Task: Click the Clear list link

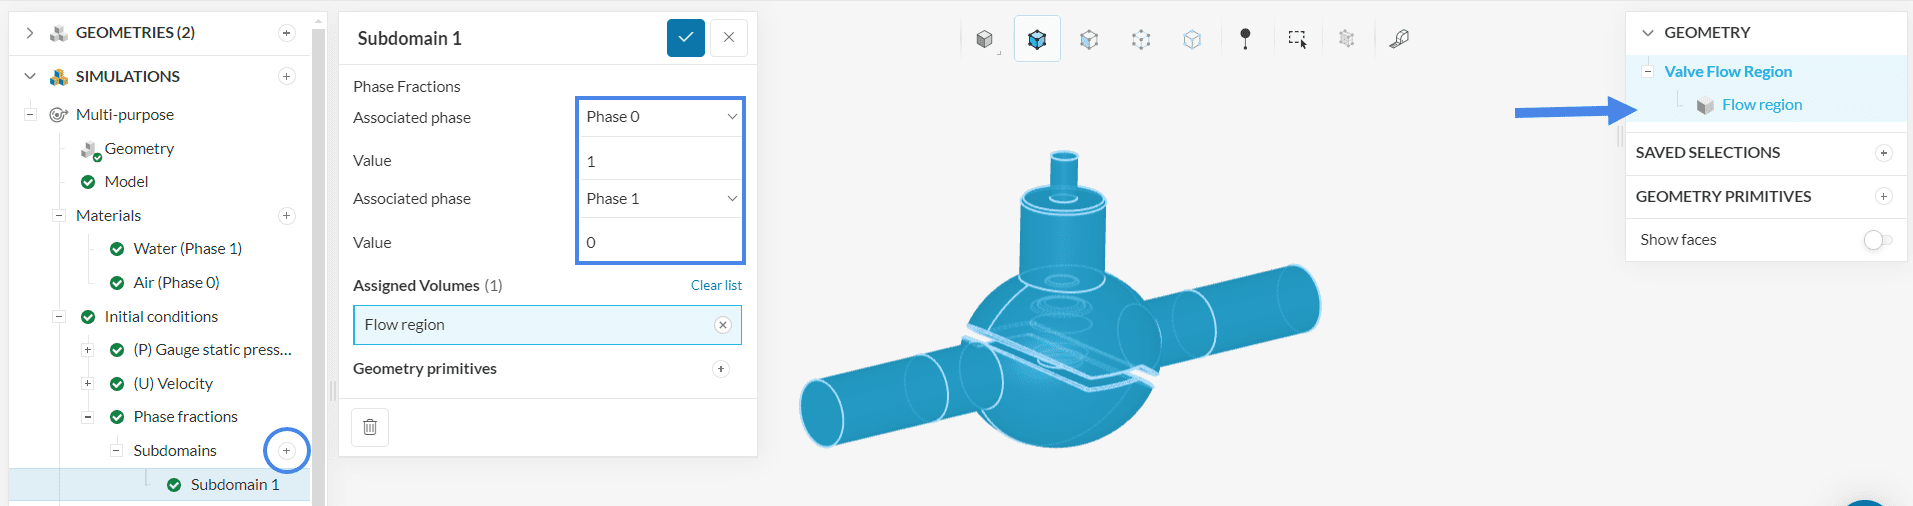Action: click(x=716, y=286)
